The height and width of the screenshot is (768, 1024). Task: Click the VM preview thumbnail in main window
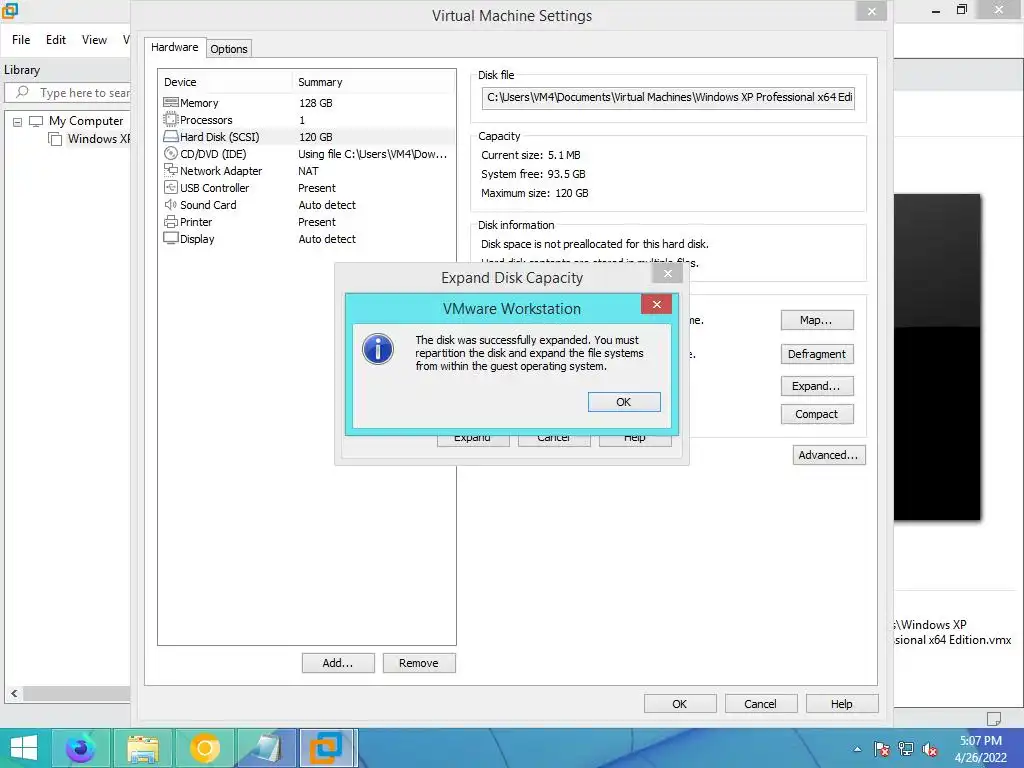point(937,357)
